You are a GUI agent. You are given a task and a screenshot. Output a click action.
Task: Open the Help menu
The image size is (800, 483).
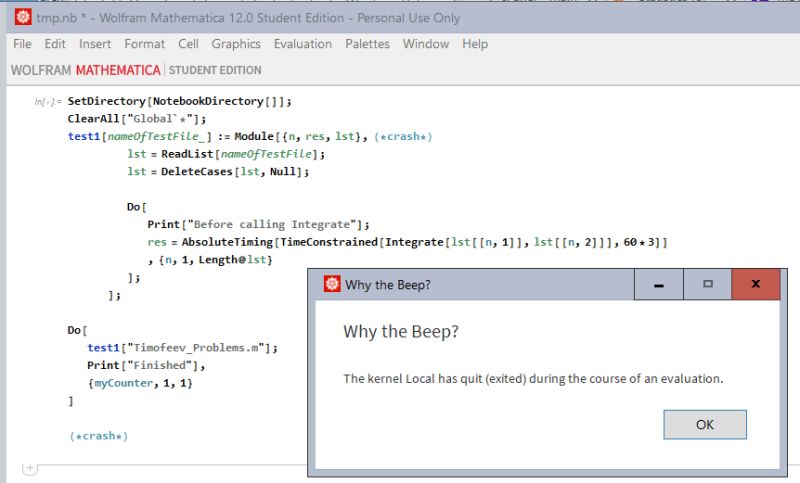(475, 44)
